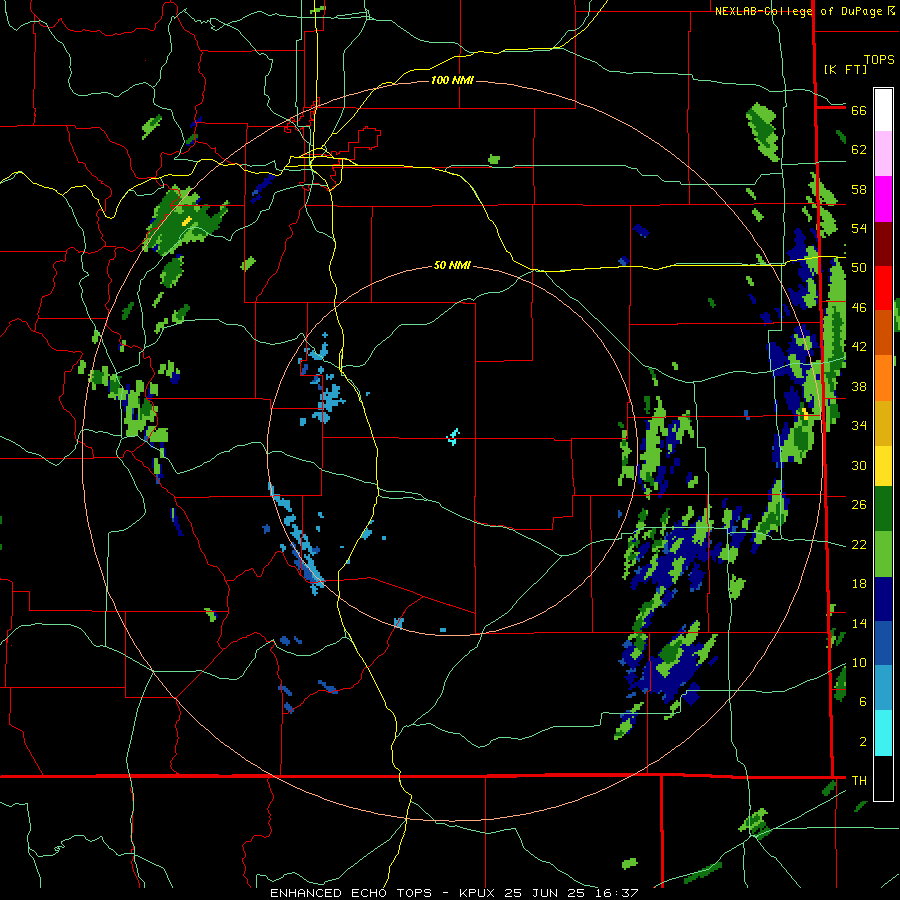Click the legend value 2
Image resolution: width=900 pixels, height=900 pixels.
(863, 741)
